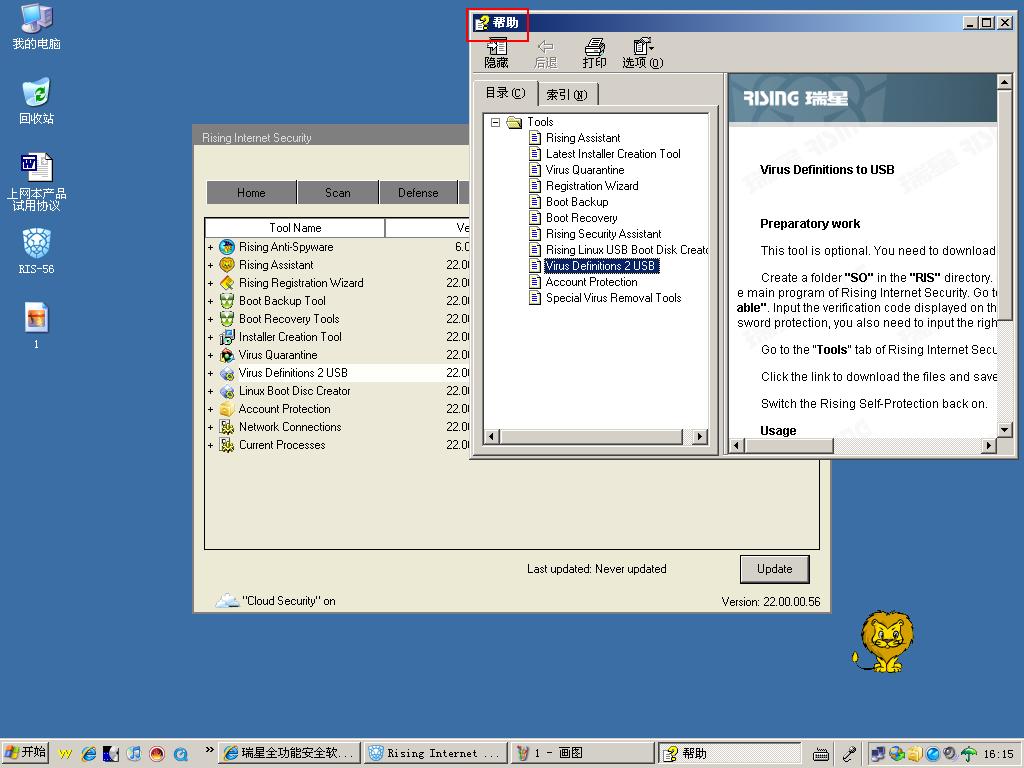Open the Contents (目录) tab in Help
This screenshot has width=1024, height=768.
tap(505, 93)
